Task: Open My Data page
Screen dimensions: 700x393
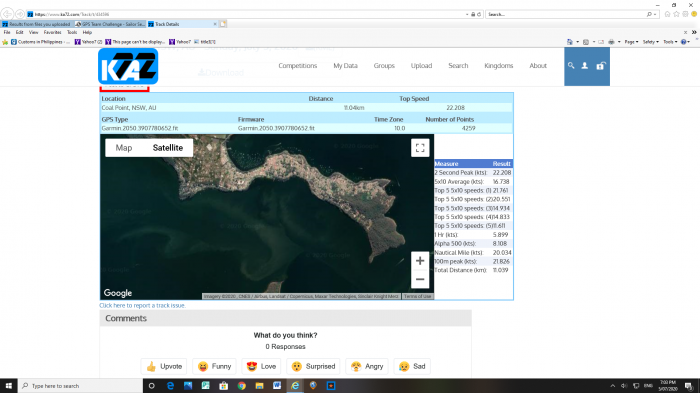Action: coord(346,66)
